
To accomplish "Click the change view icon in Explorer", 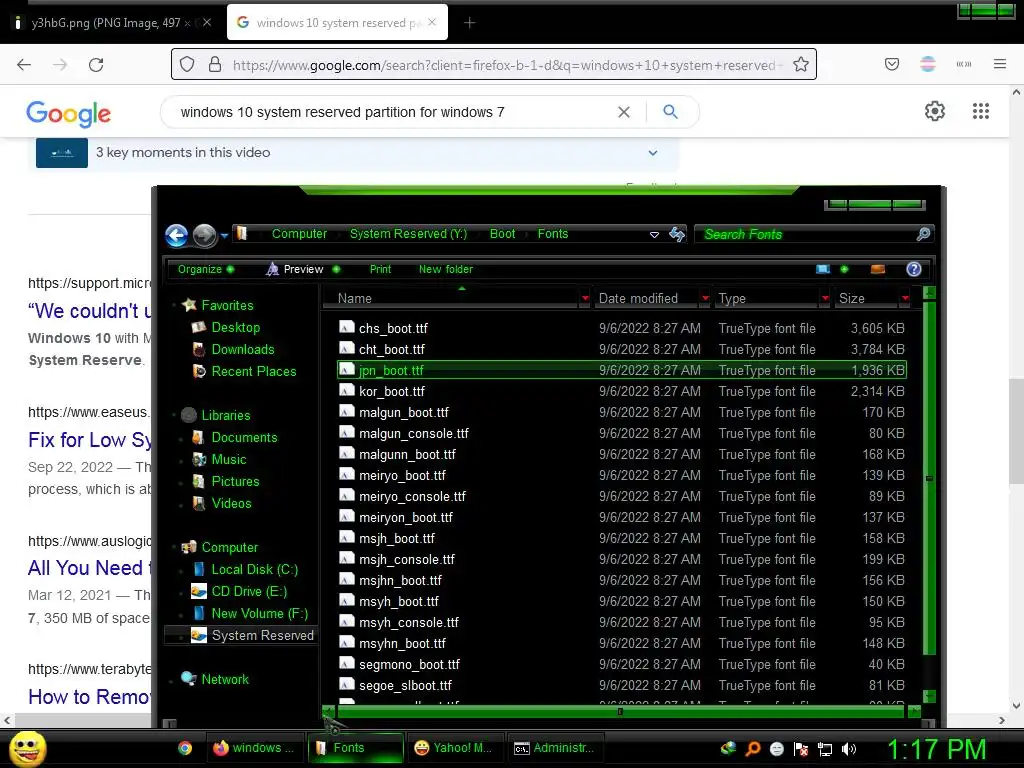I will (x=823, y=269).
